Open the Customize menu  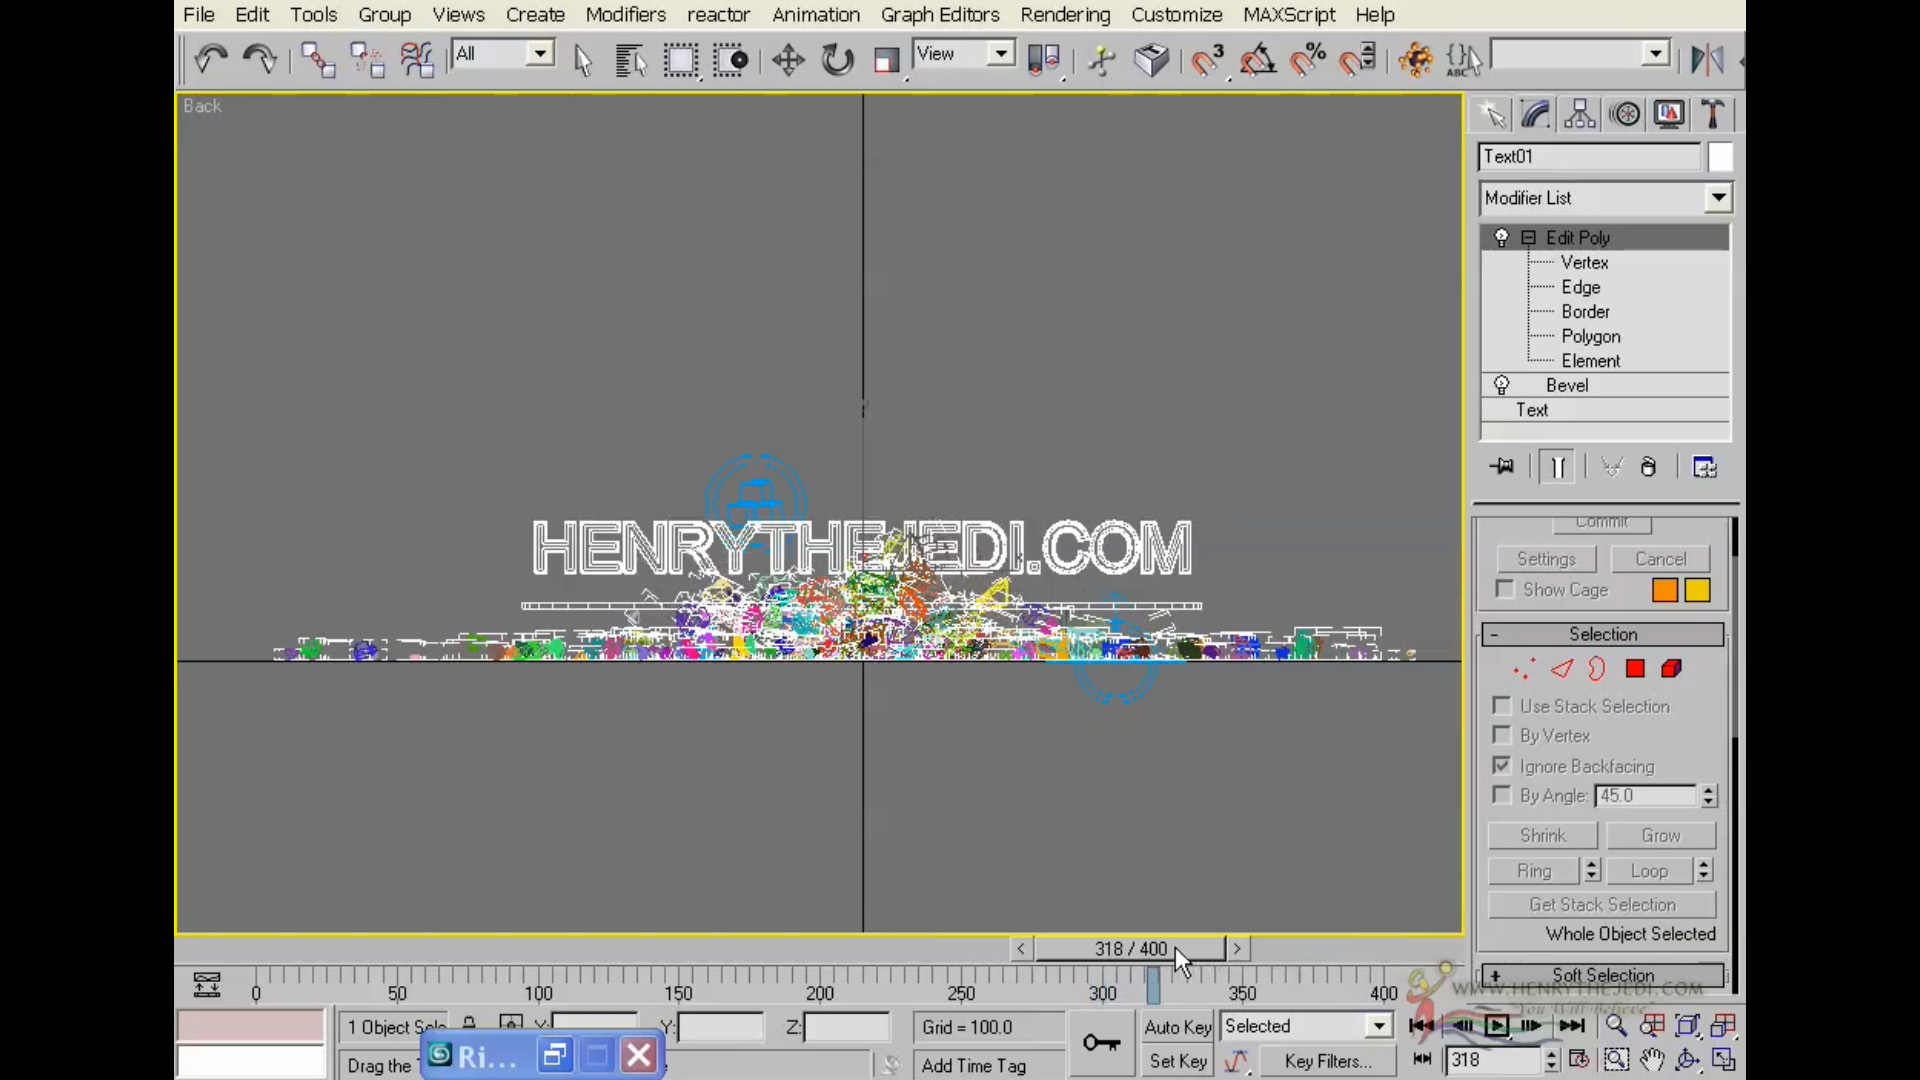coord(1176,15)
